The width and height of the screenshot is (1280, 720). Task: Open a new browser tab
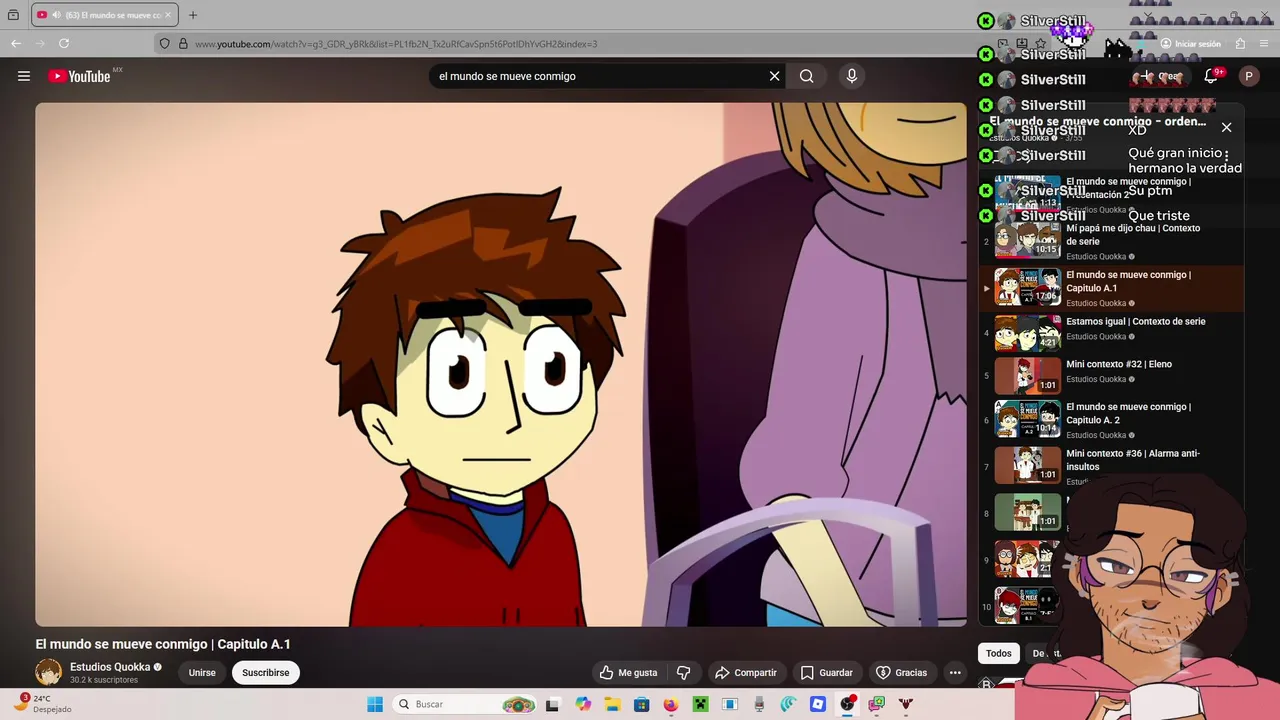pyautogui.click(x=193, y=15)
